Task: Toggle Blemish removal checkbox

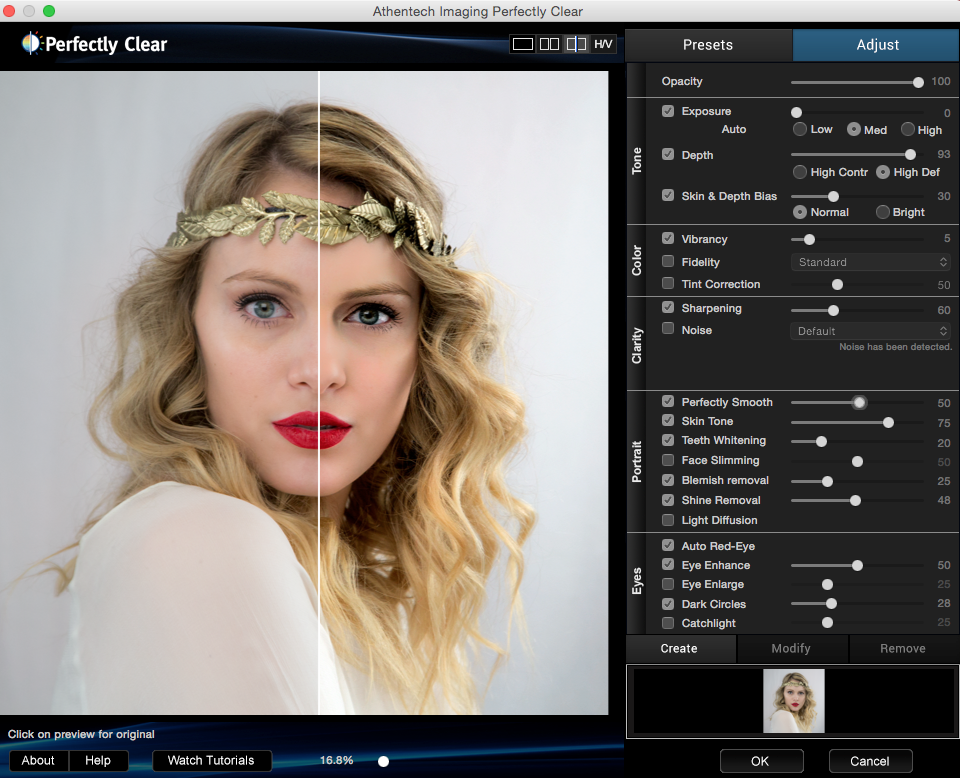Action: pos(668,480)
